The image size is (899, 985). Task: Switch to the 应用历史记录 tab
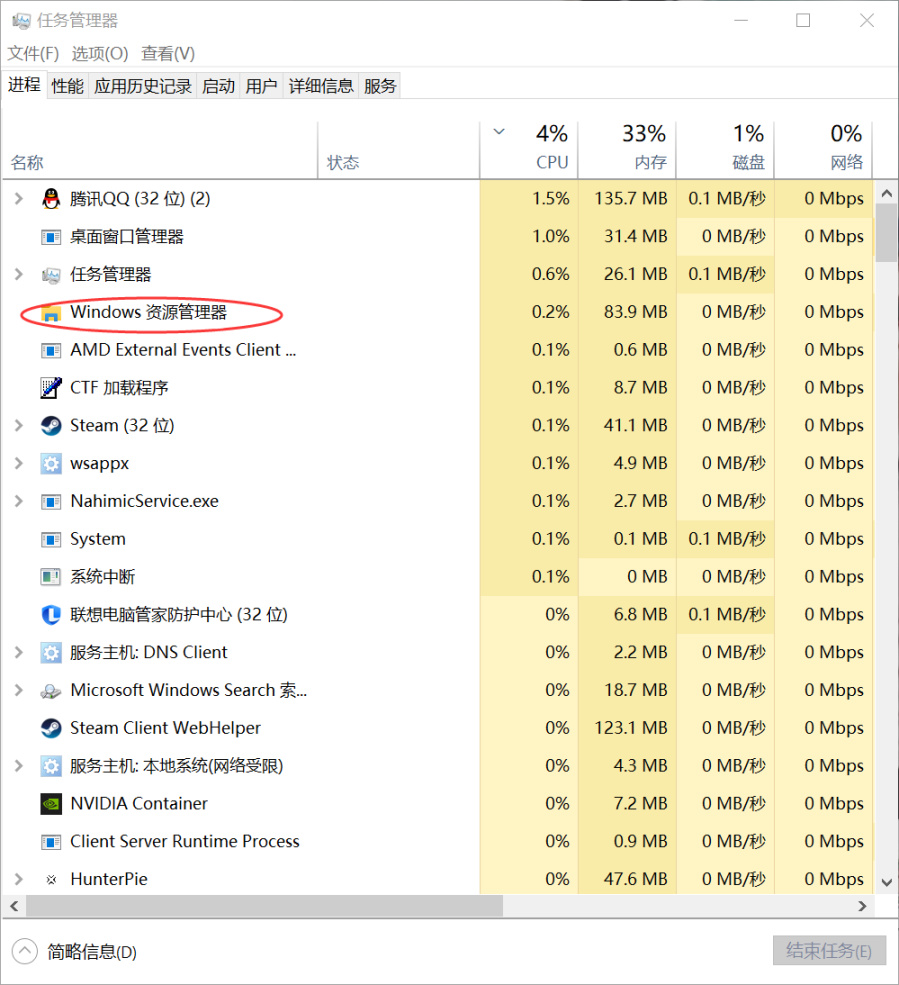pos(143,86)
